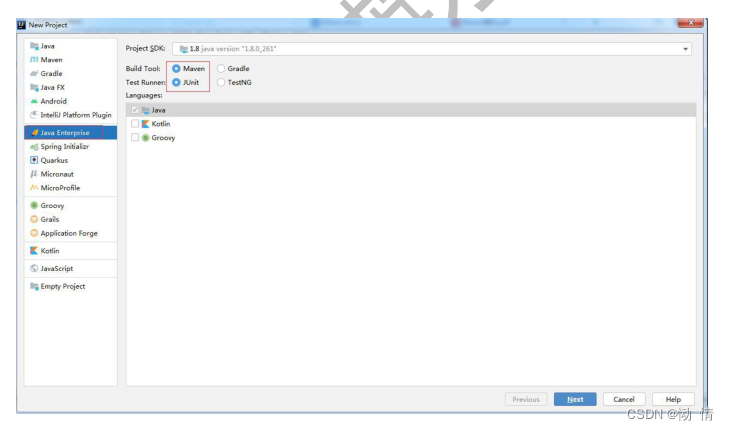Open Help for the New Project dialog
Viewport: 729px width, 430px height.
point(673,399)
